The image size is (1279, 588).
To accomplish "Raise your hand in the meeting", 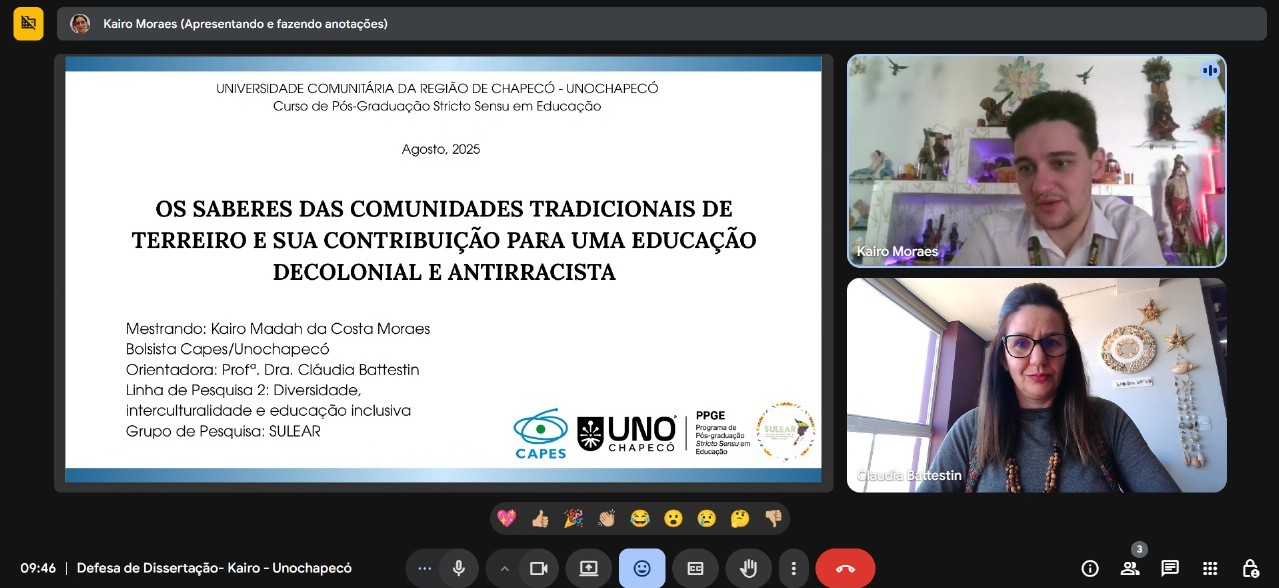I will (x=748, y=568).
